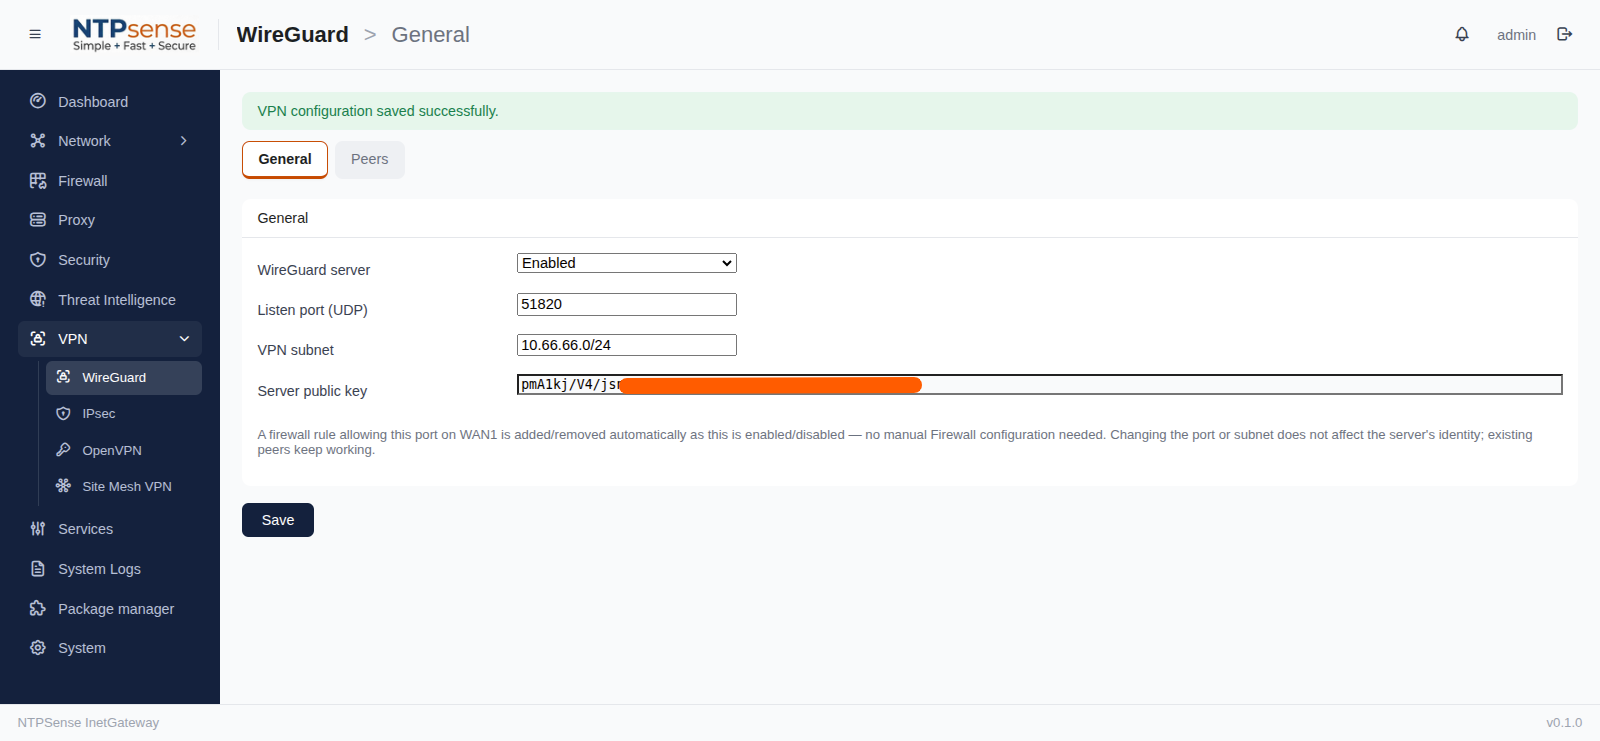Save the VPN configuration
Screen dimensions: 1600x741
coord(278,520)
